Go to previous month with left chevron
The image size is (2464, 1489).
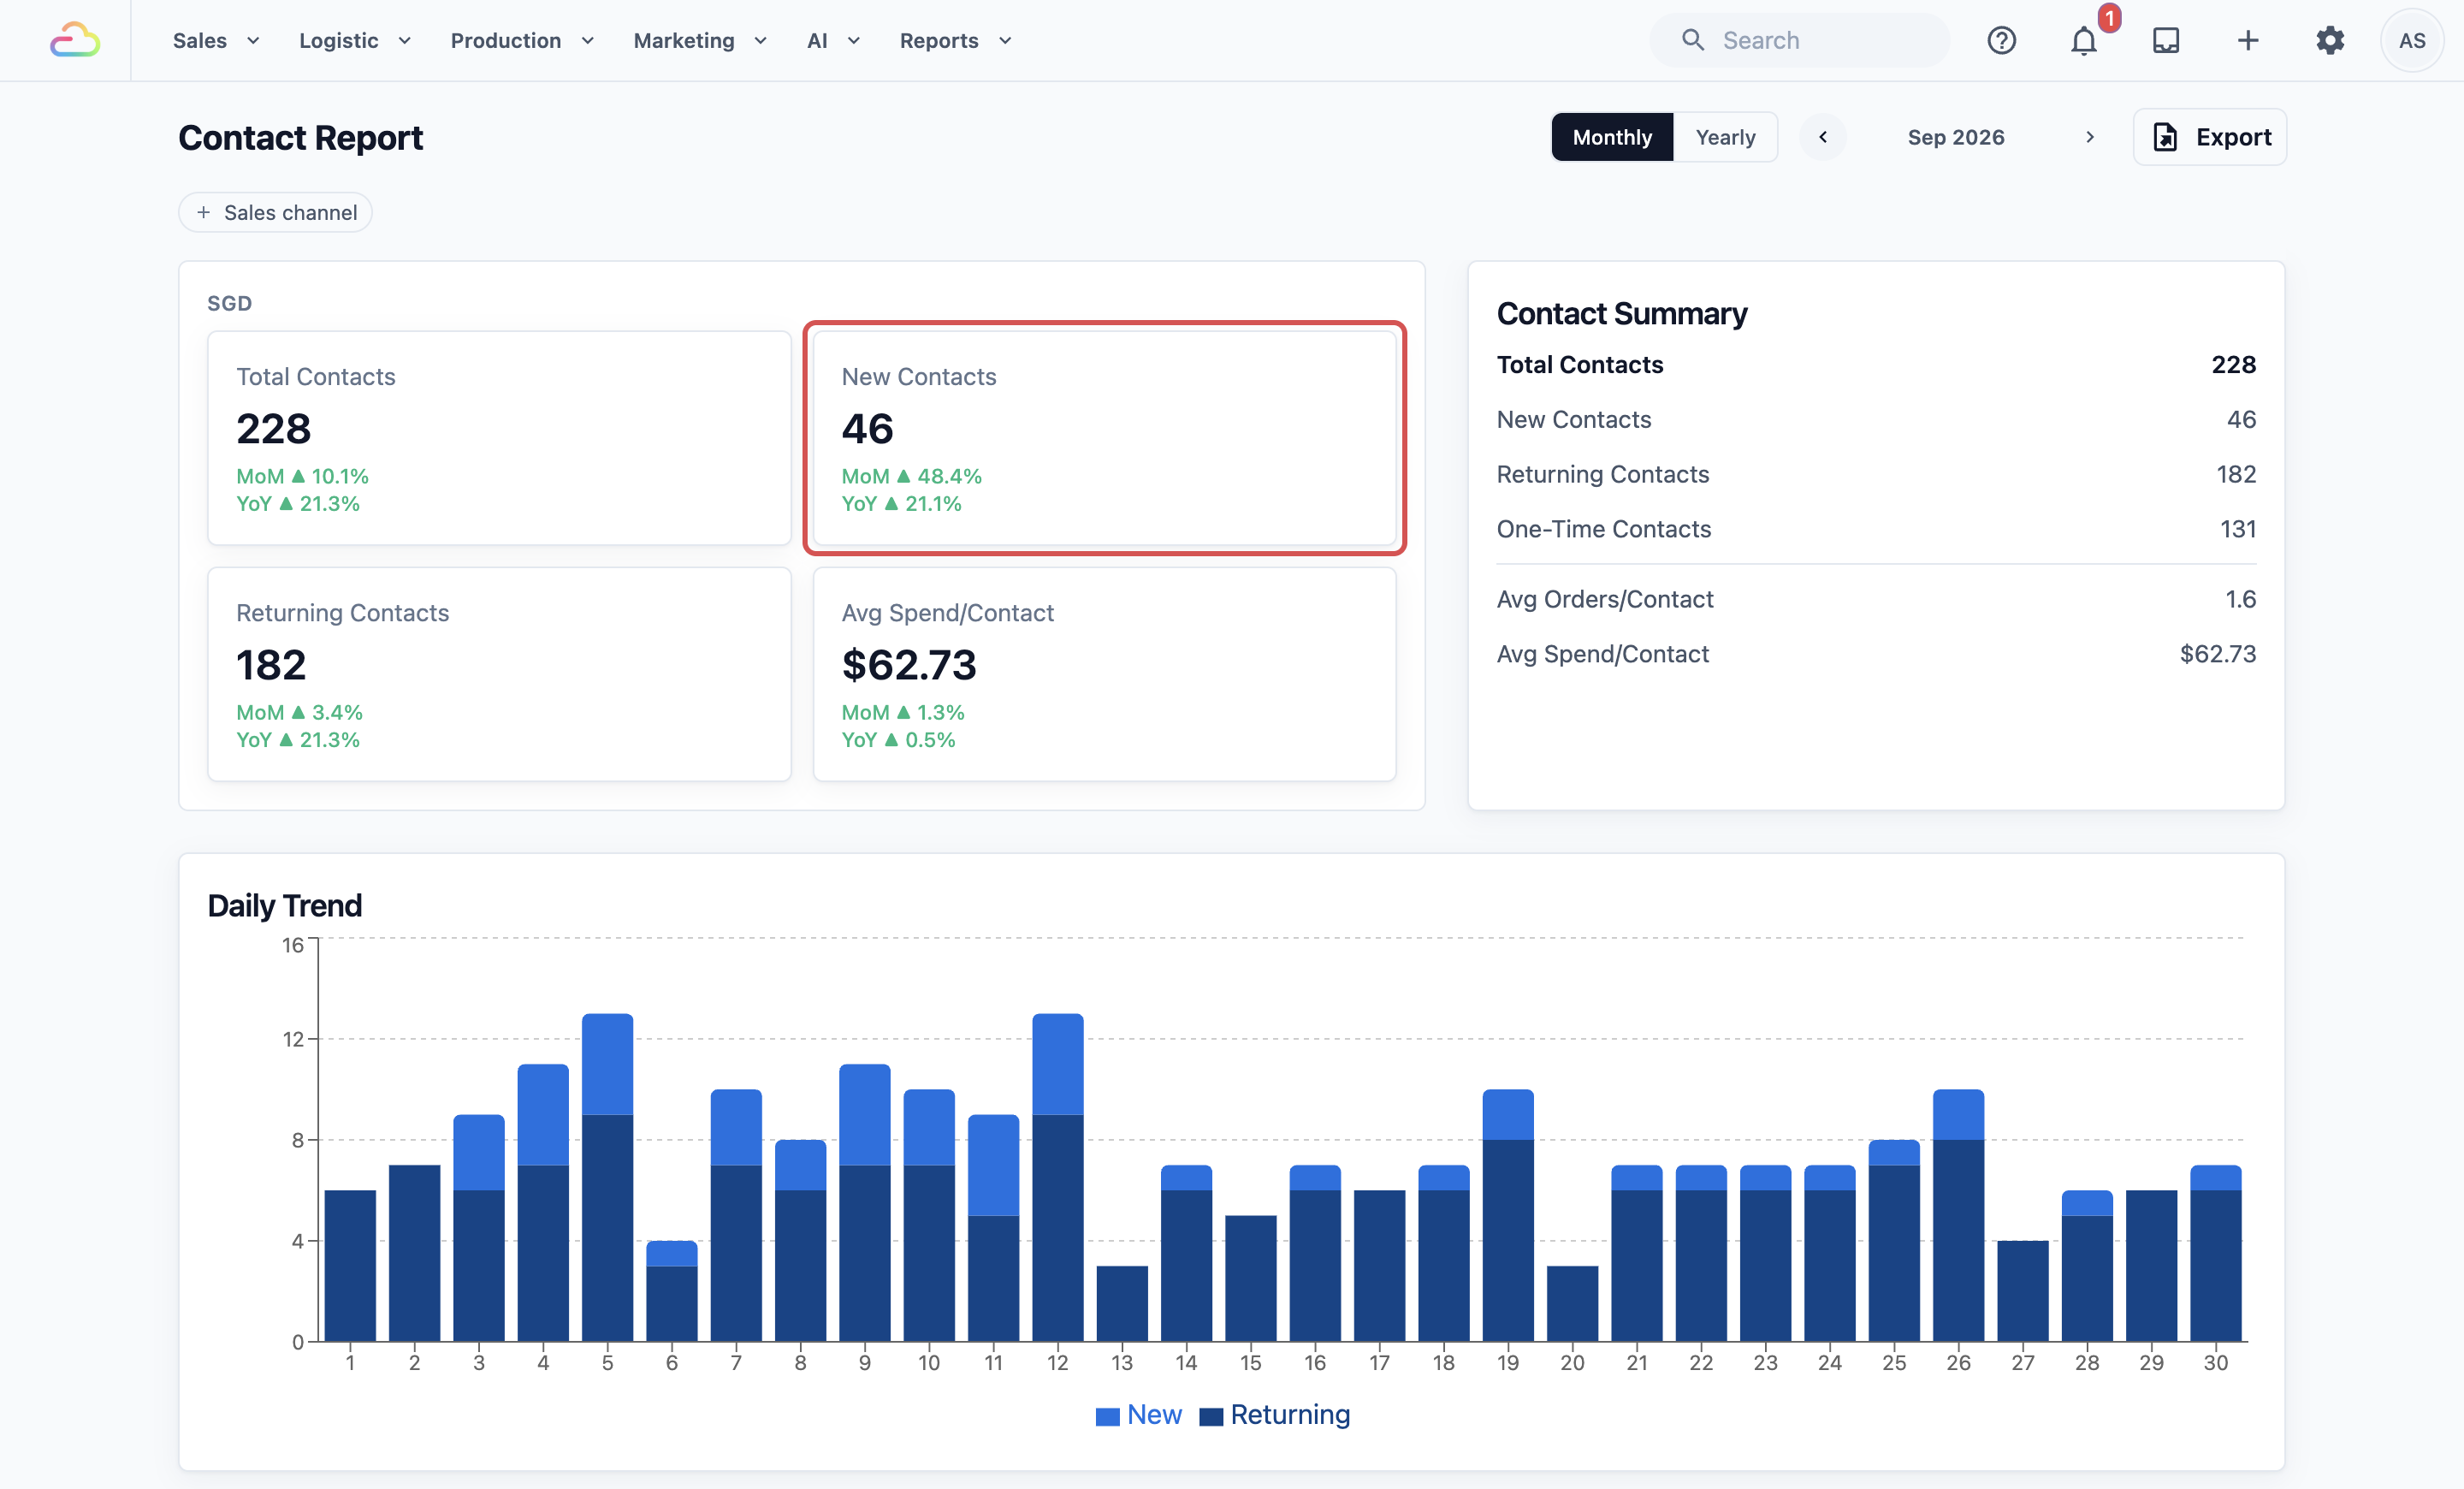click(x=1823, y=137)
